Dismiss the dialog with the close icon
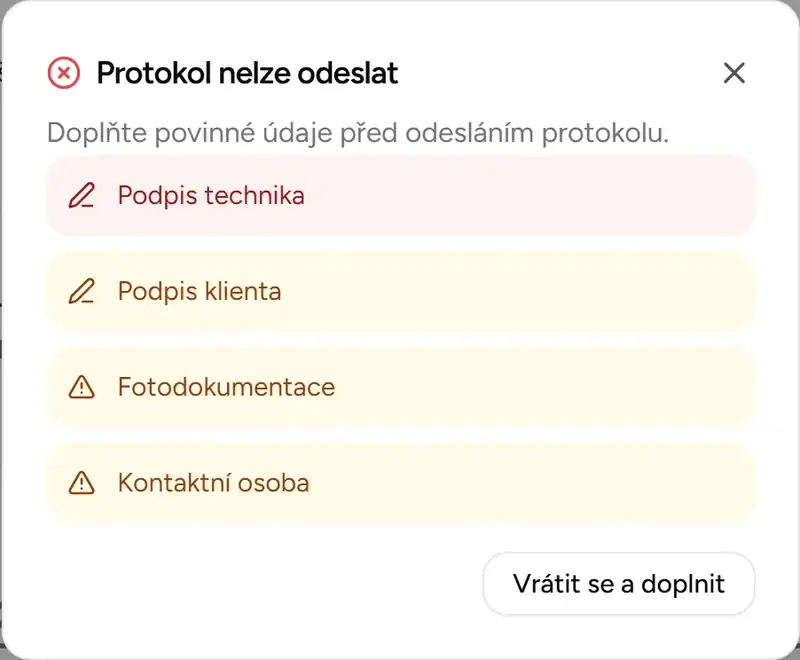This screenshot has height=660, width=800. 735,73
